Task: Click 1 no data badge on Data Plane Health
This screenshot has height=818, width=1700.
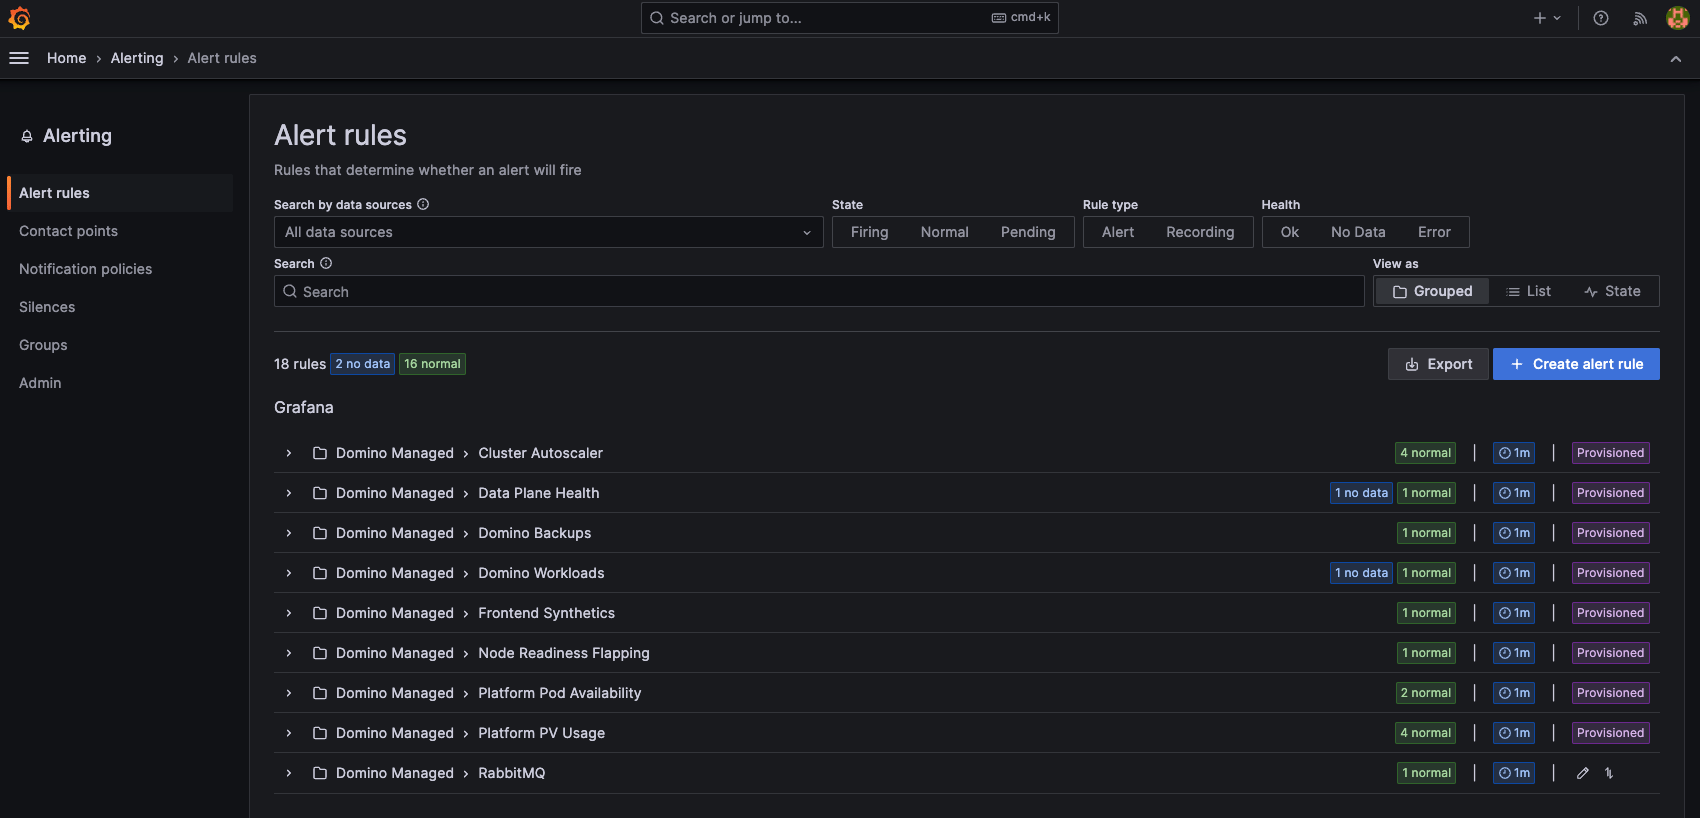Action: (1361, 493)
